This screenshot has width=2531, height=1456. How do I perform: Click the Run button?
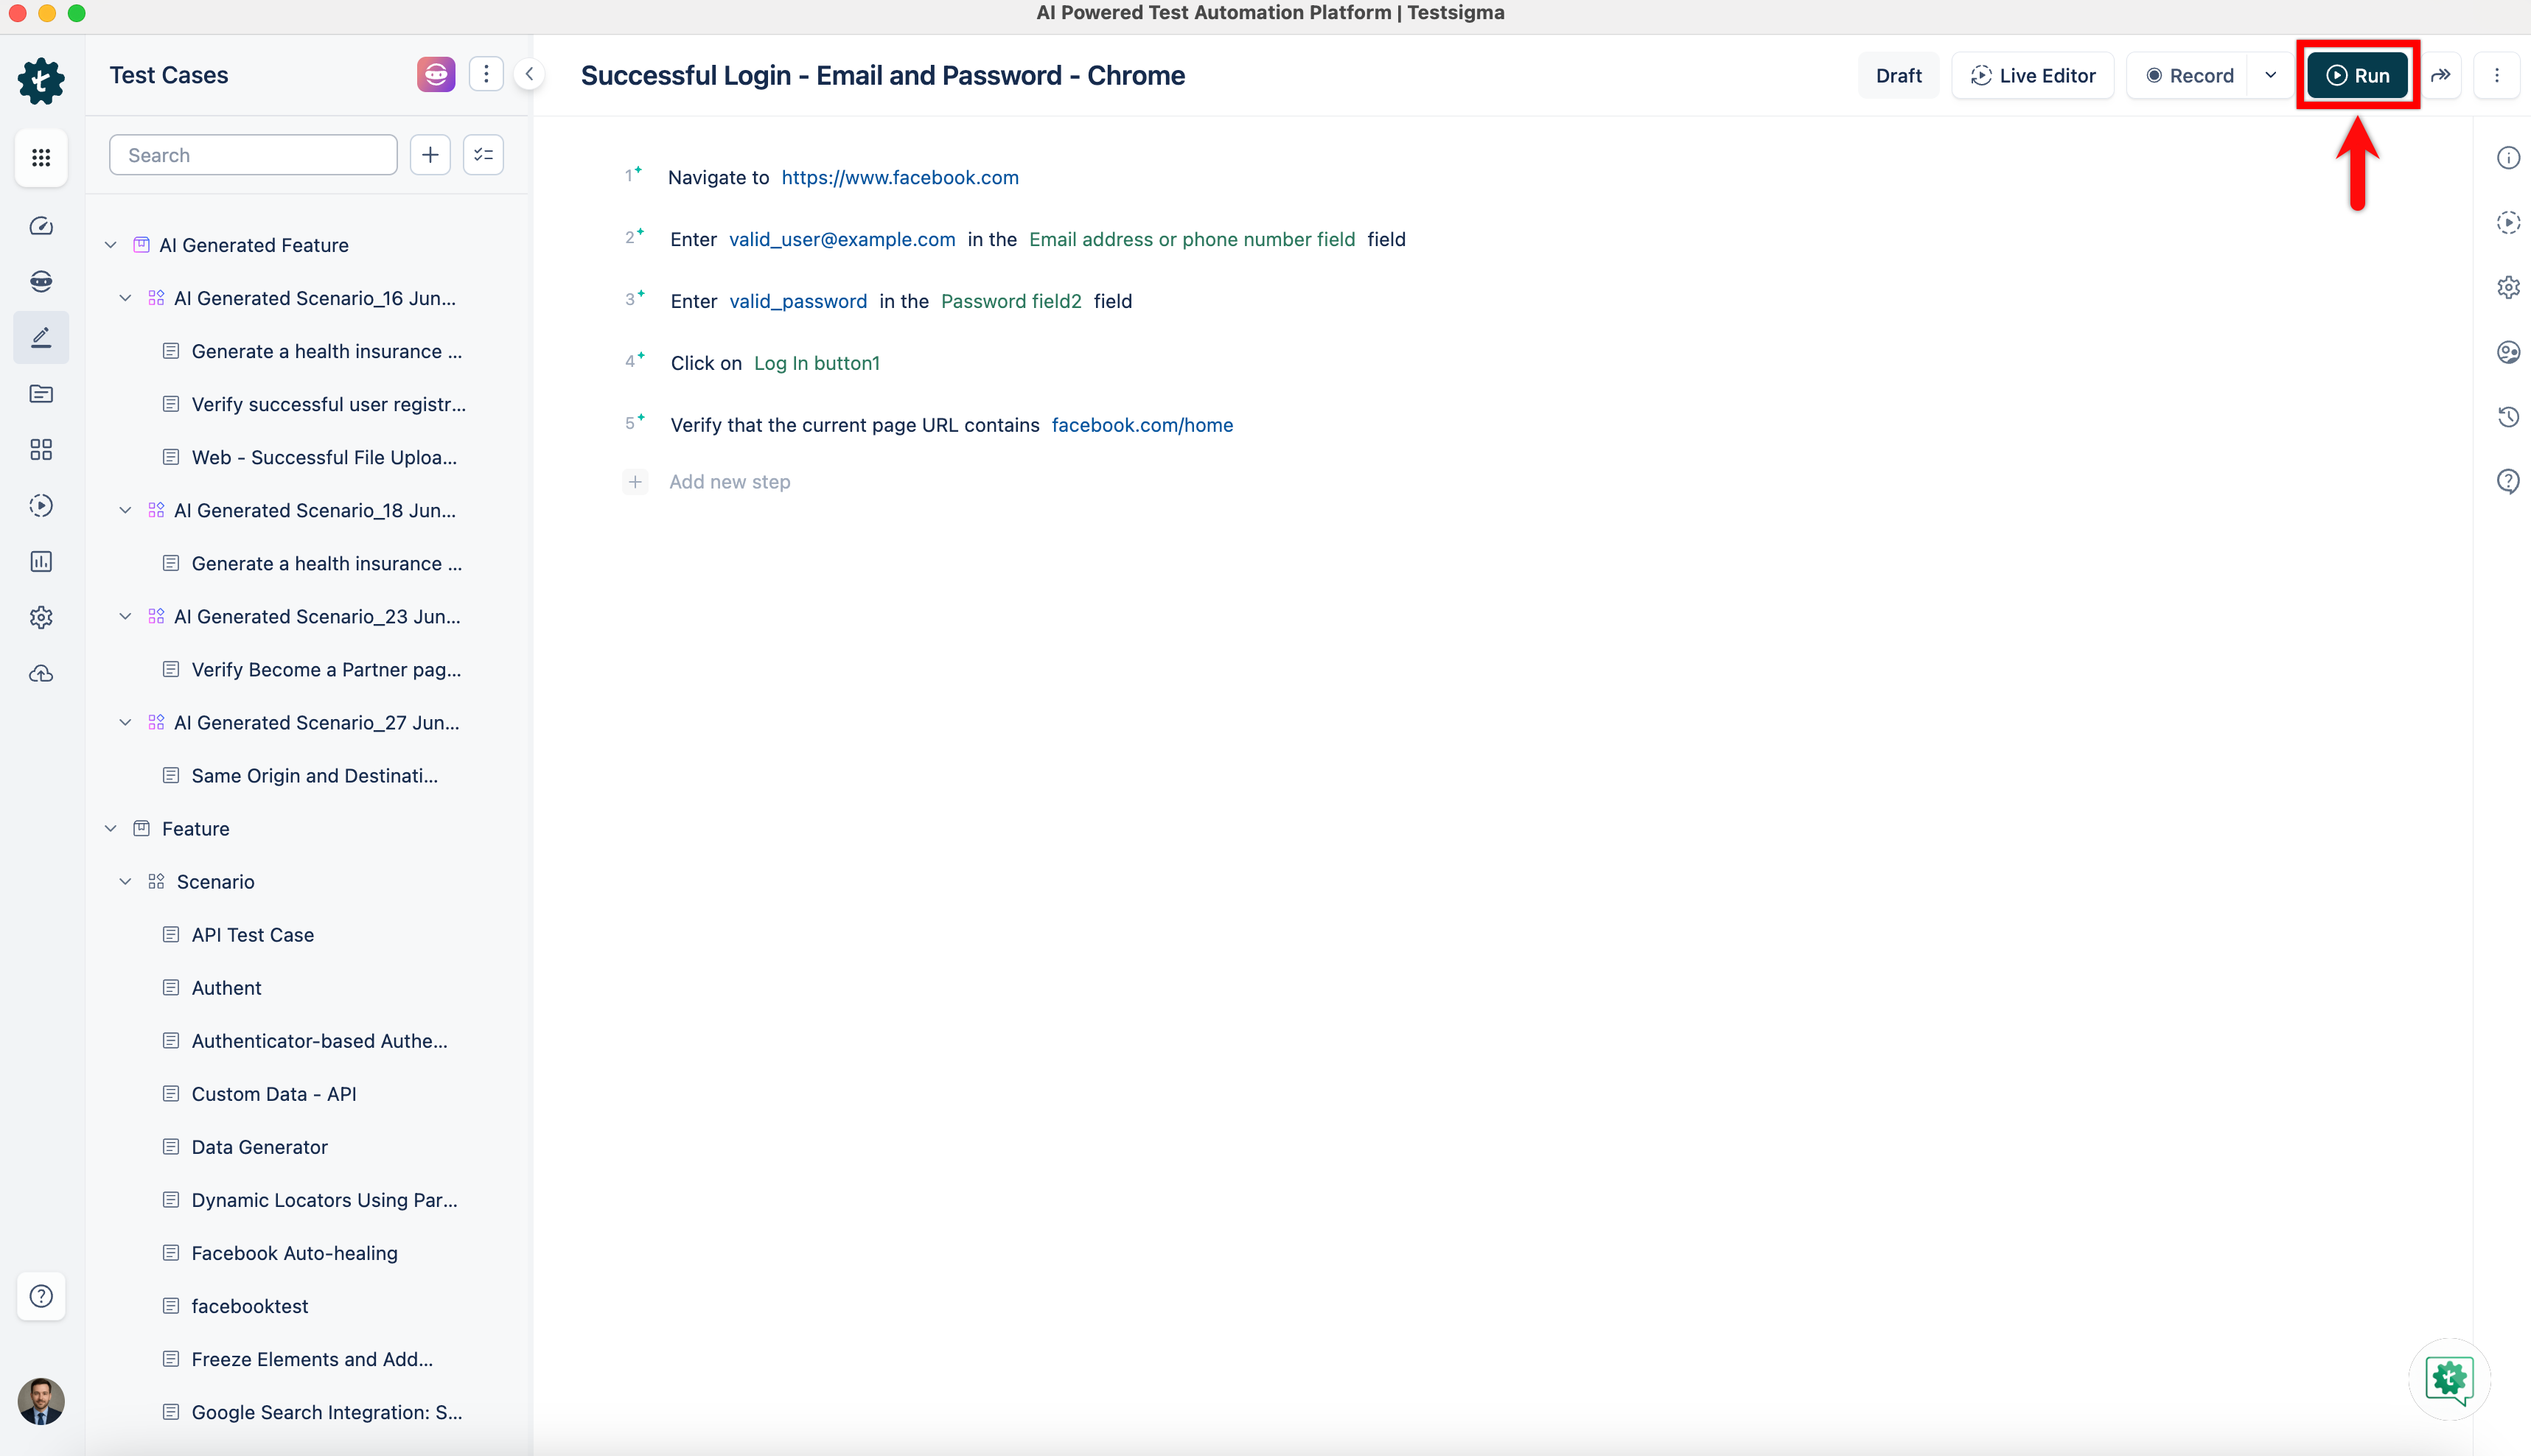tap(2357, 76)
